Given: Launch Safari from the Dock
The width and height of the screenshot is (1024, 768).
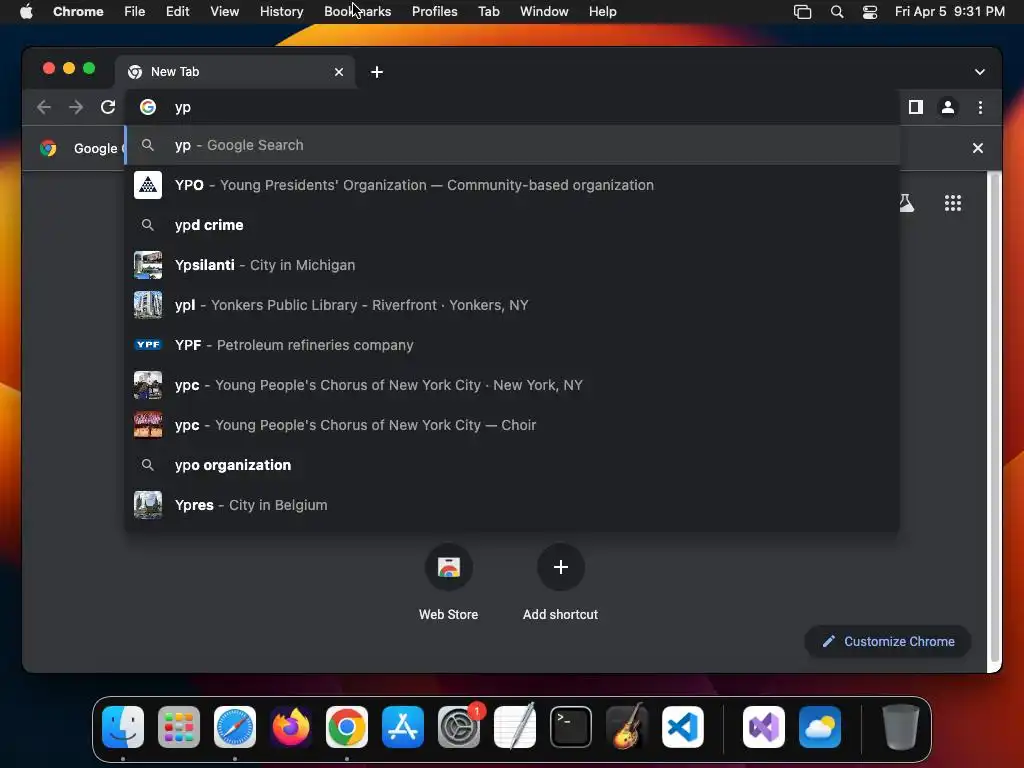Looking at the screenshot, I should (x=235, y=727).
